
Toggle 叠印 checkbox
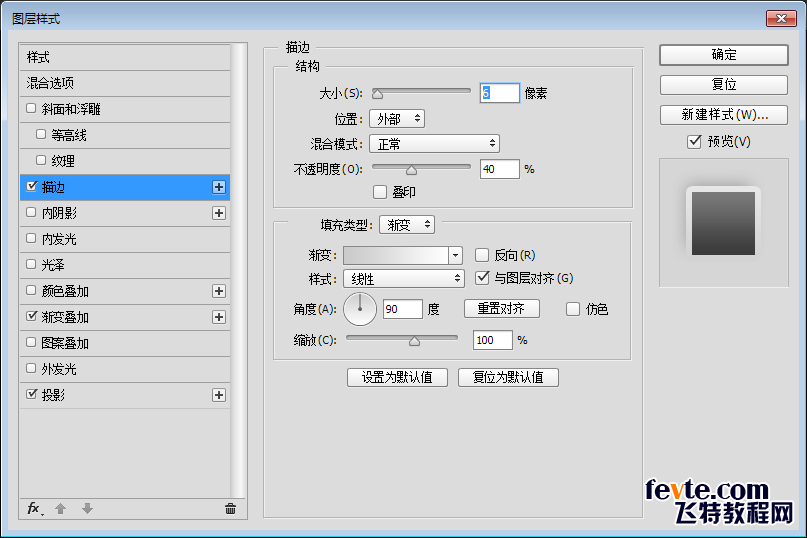click(x=380, y=192)
